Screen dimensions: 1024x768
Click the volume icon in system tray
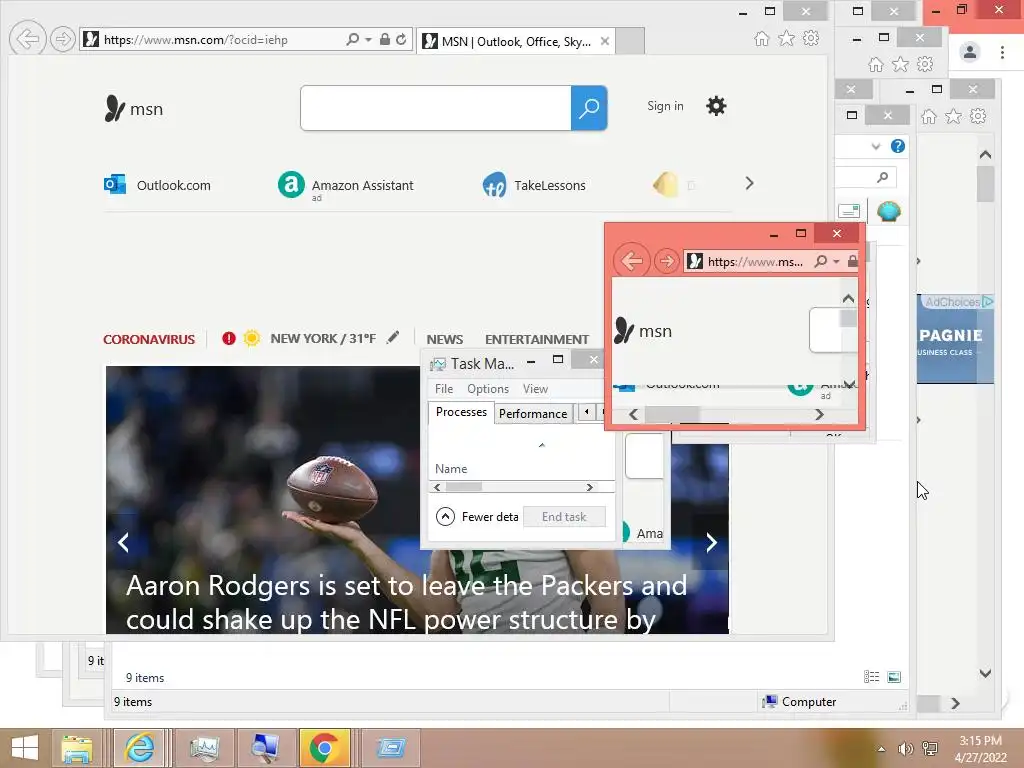click(905, 748)
